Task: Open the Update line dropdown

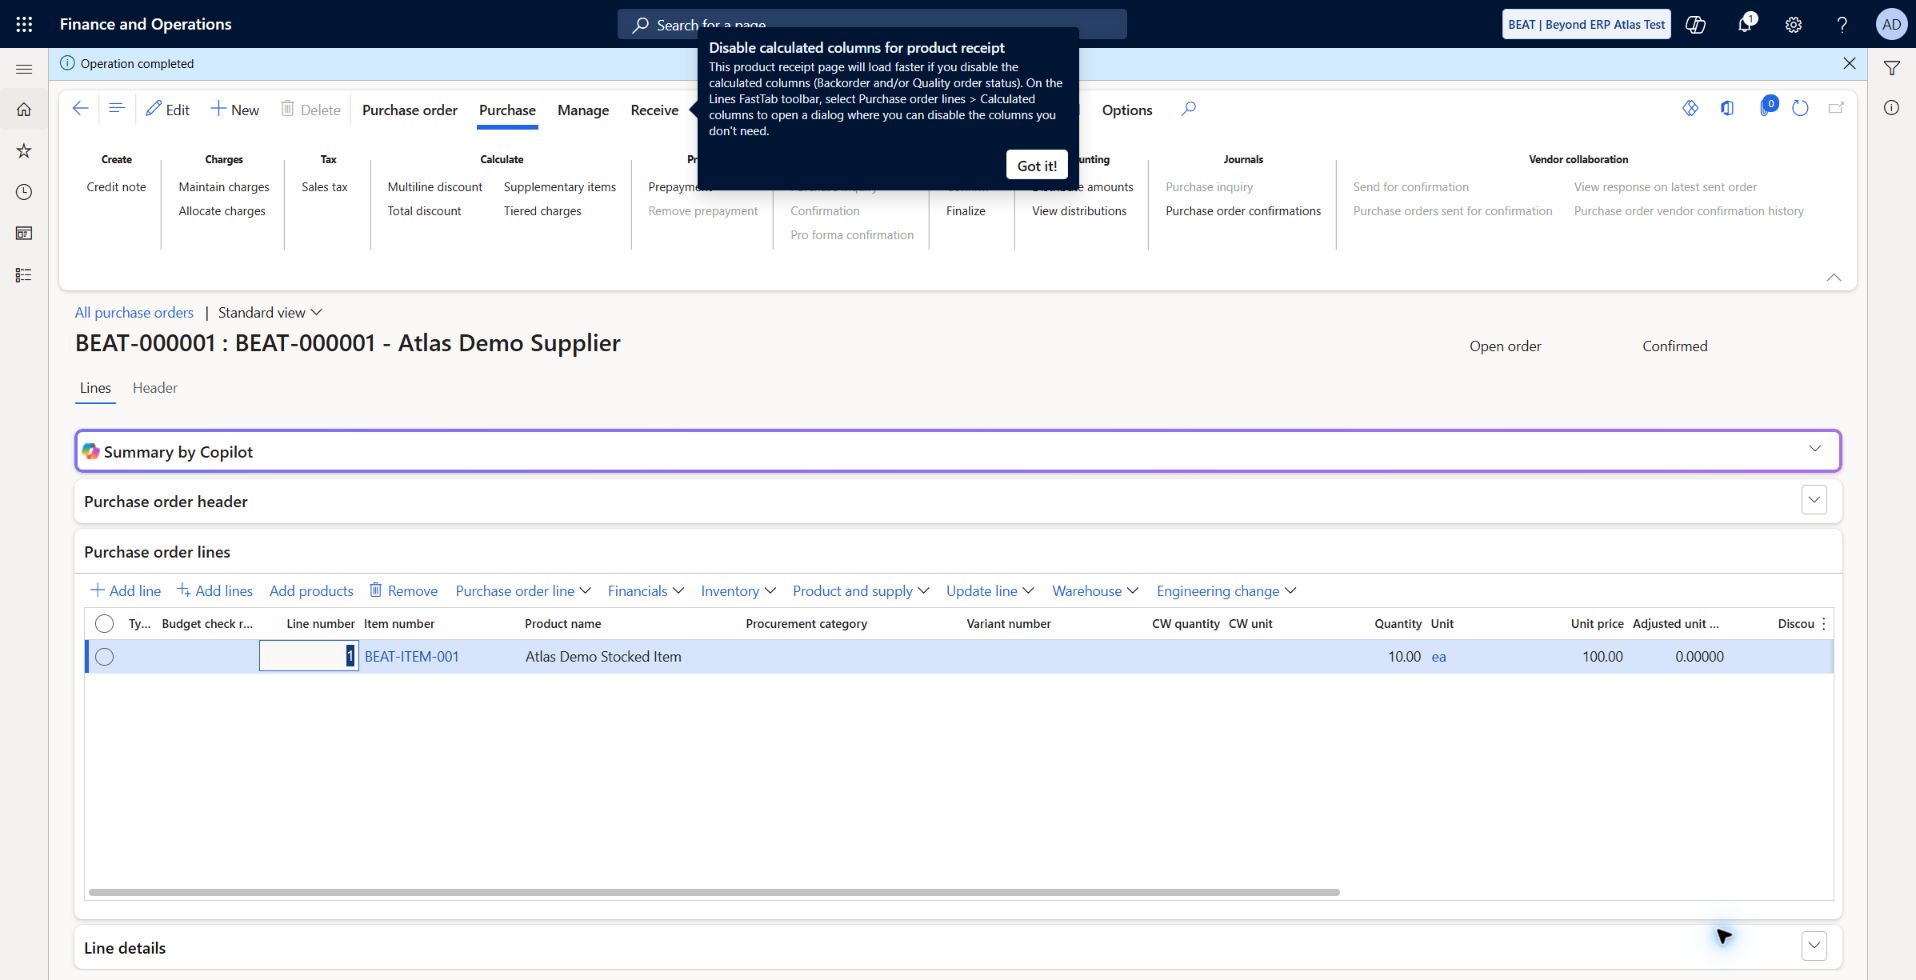Action: (x=990, y=591)
